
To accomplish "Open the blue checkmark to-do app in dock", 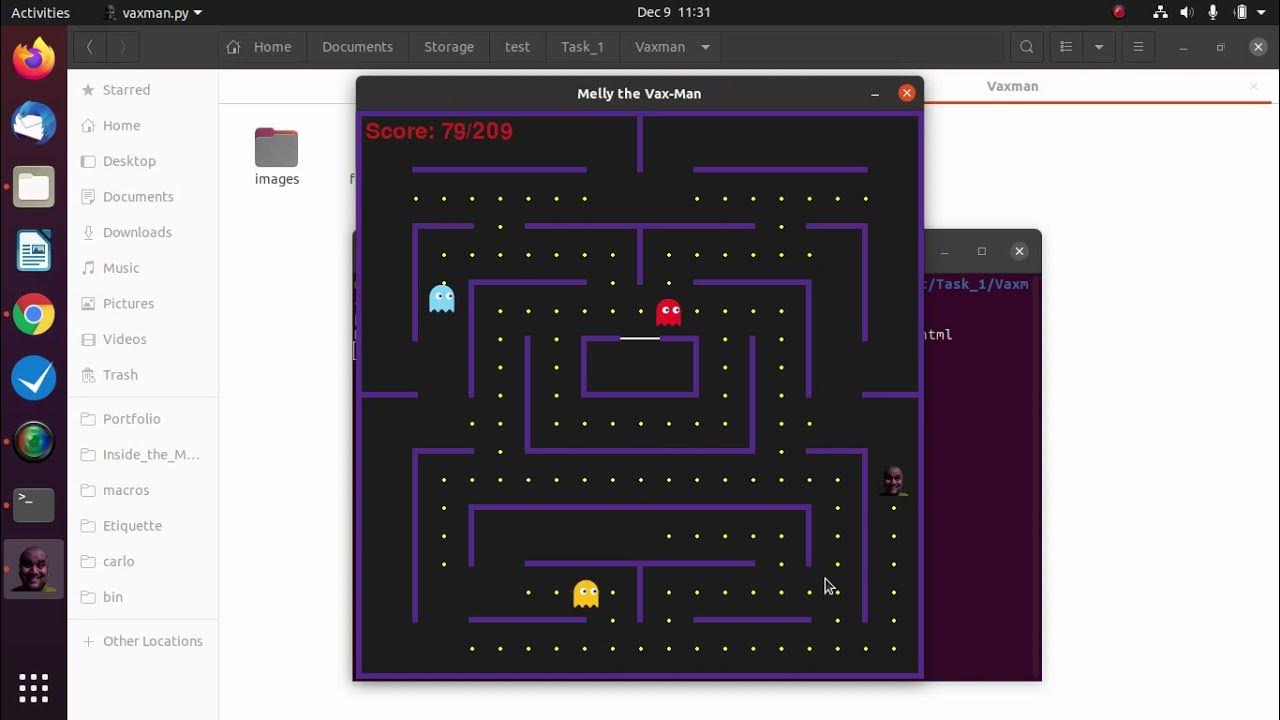I will coord(34,378).
